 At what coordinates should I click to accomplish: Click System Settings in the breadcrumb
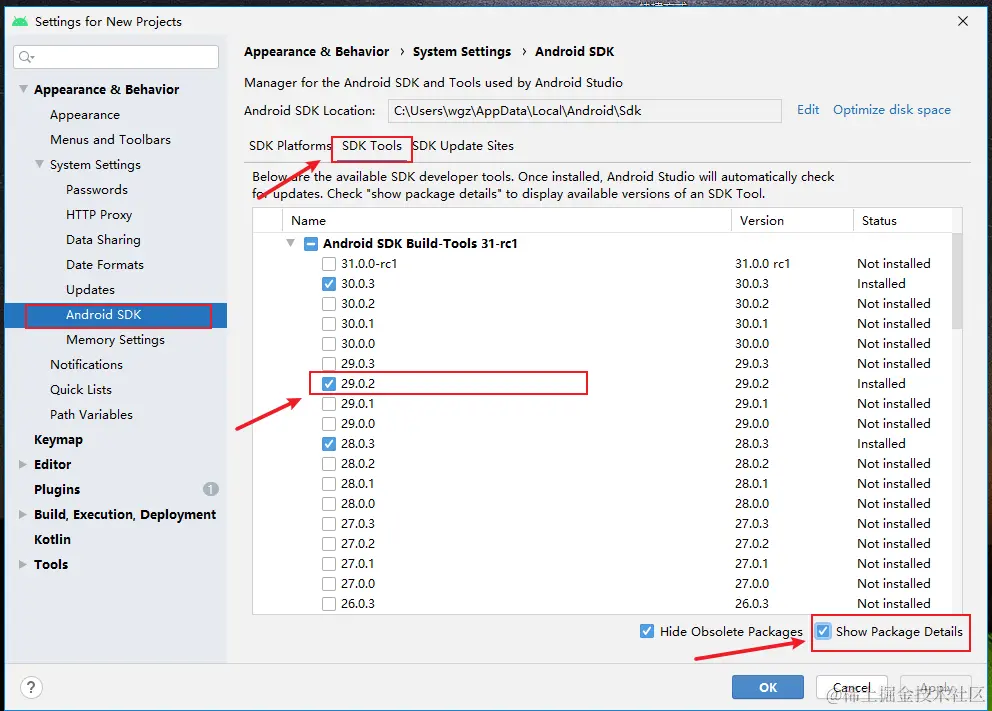pos(462,52)
